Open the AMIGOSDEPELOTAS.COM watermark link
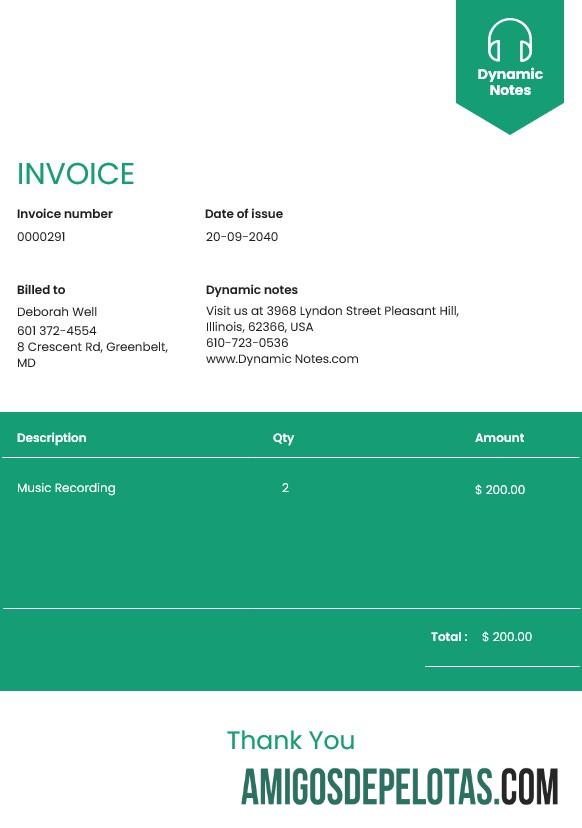This screenshot has width=582, height=828. tap(400, 787)
